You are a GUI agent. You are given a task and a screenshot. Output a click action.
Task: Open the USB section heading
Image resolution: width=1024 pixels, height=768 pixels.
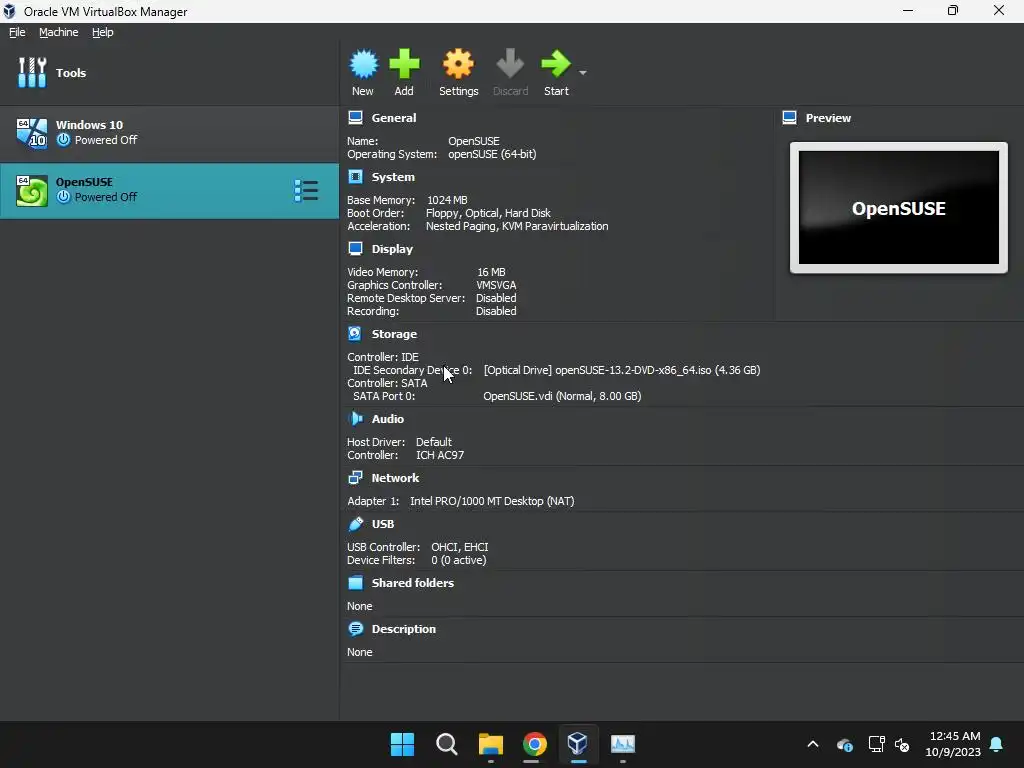click(x=383, y=524)
